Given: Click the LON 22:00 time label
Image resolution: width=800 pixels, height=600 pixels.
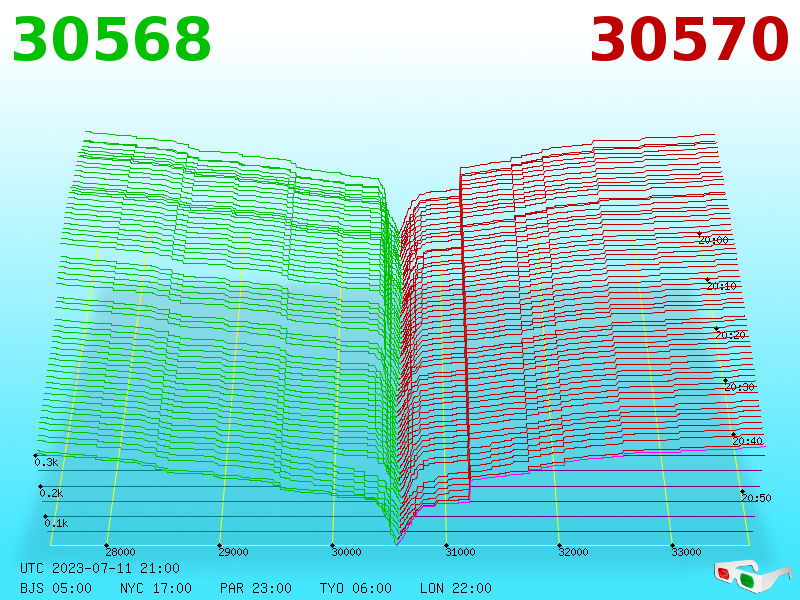Looking at the screenshot, I should pos(456,588).
